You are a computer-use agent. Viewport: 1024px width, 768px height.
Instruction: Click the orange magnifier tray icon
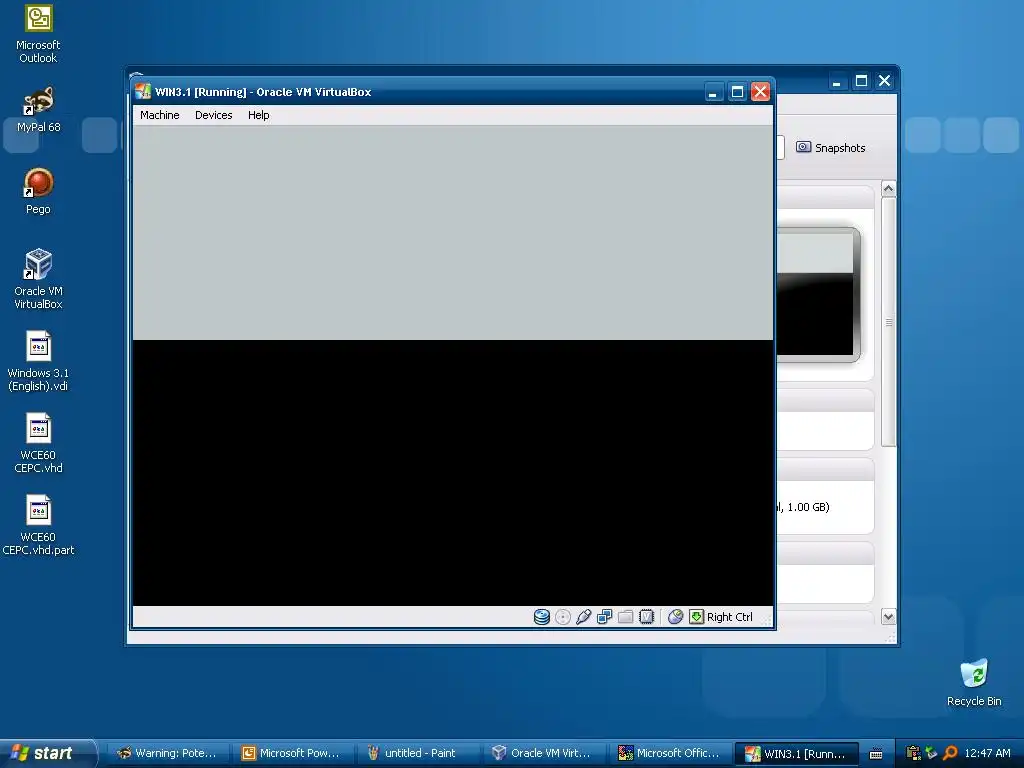[x=950, y=753]
